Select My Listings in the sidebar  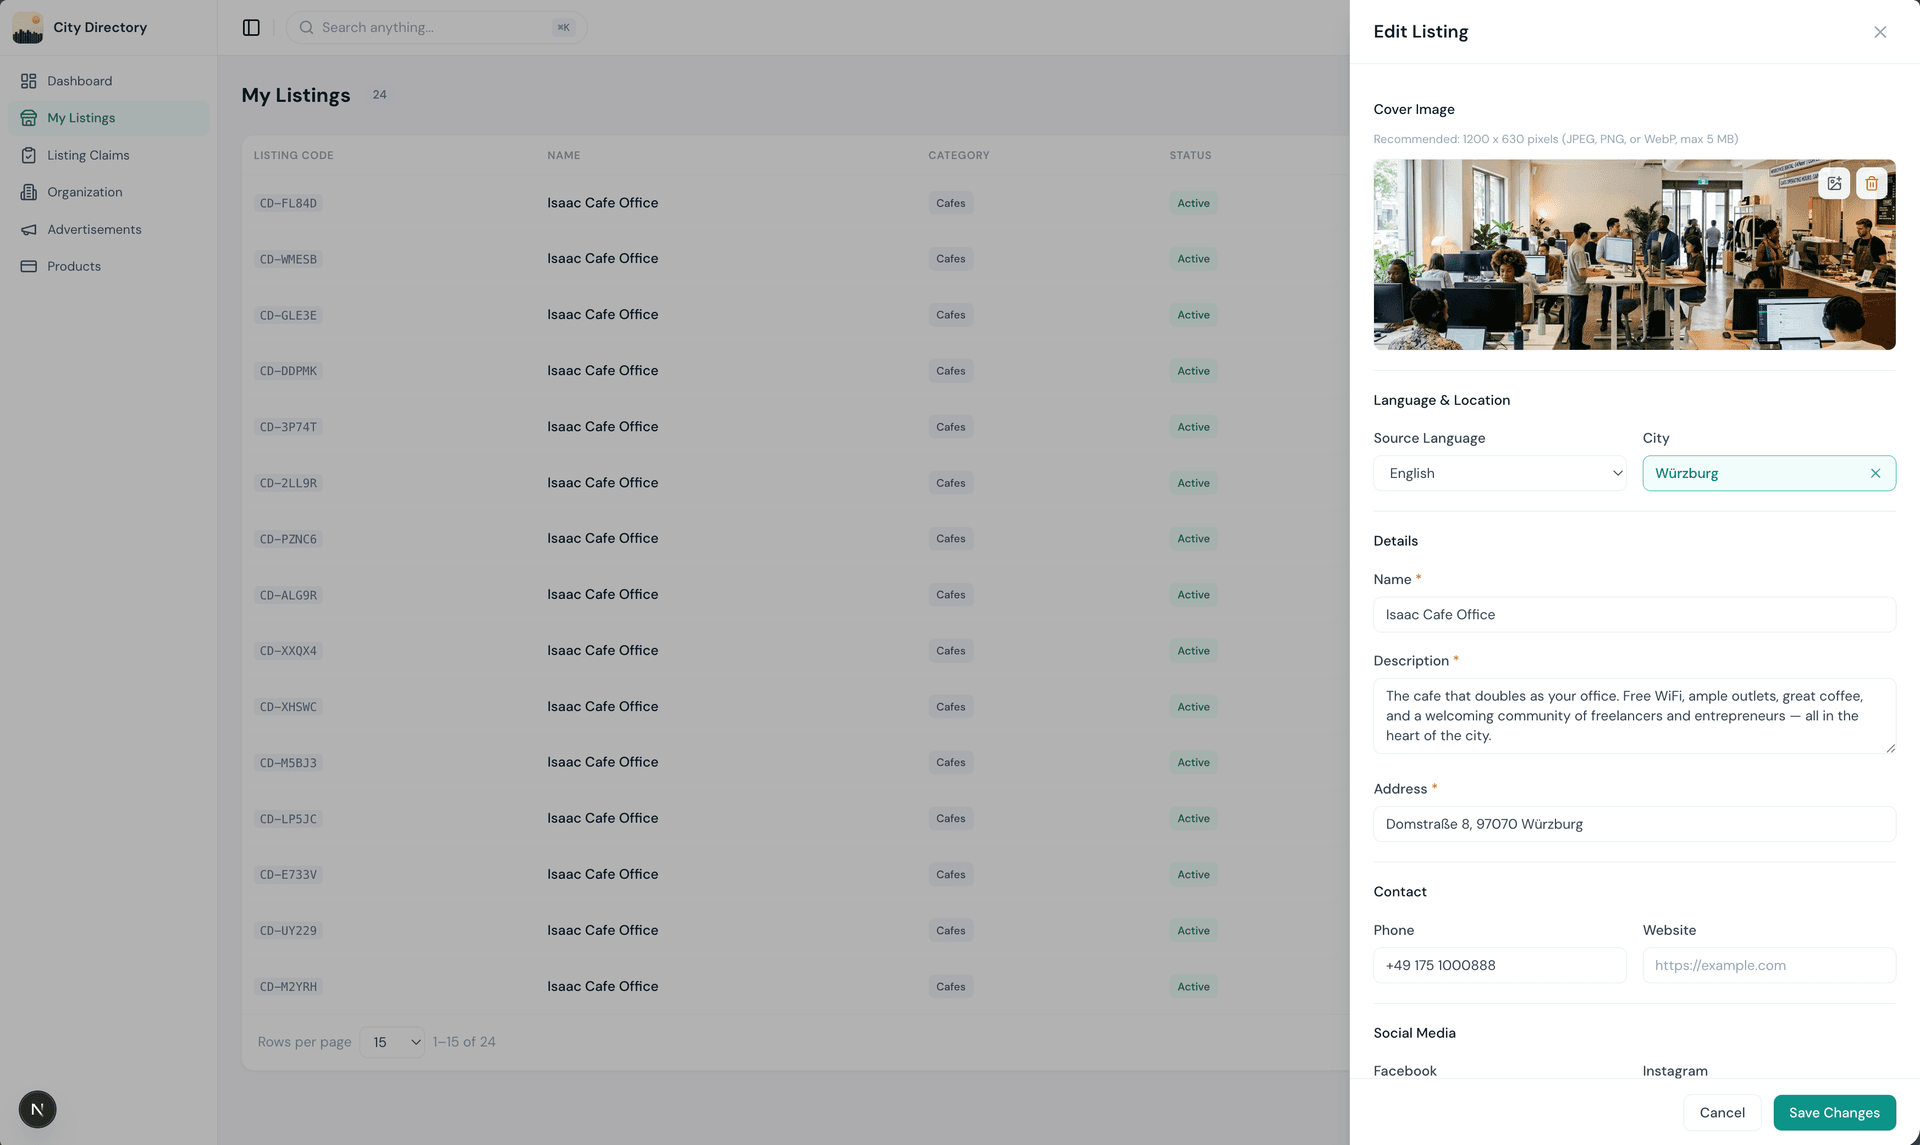tap(80, 117)
